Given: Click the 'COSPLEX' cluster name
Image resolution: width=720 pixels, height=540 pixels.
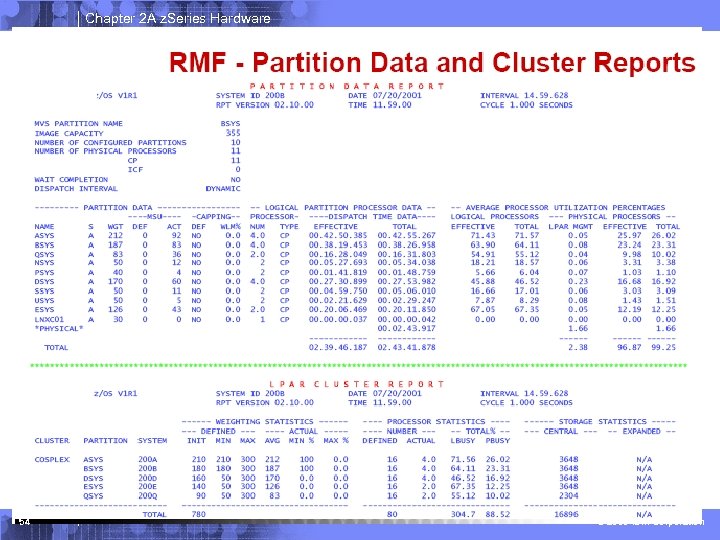Looking at the screenshot, I should (52, 460).
